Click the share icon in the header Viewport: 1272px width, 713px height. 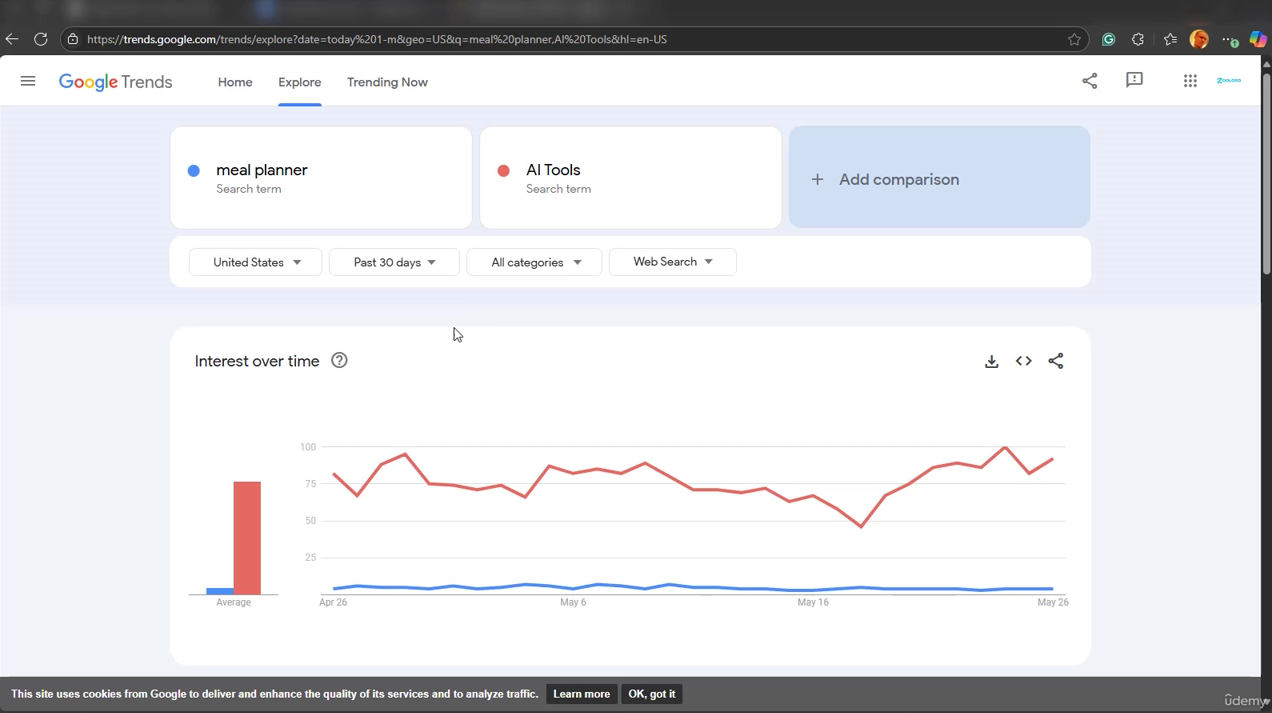[1090, 81]
